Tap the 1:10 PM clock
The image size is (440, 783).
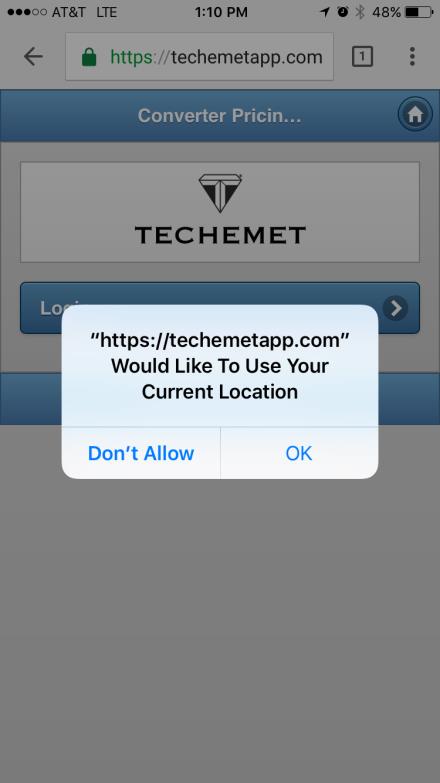click(x=221, y=12)
